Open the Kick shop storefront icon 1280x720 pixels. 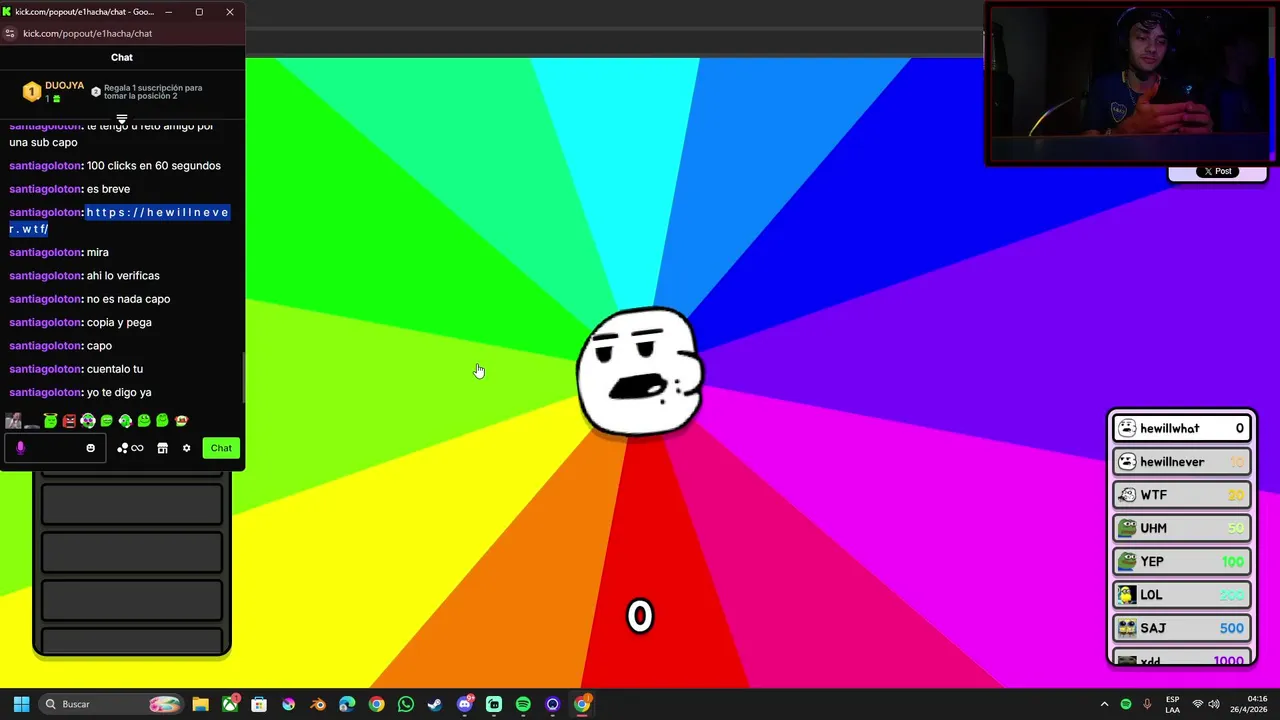pyautogui.click(x=162, y=448)
